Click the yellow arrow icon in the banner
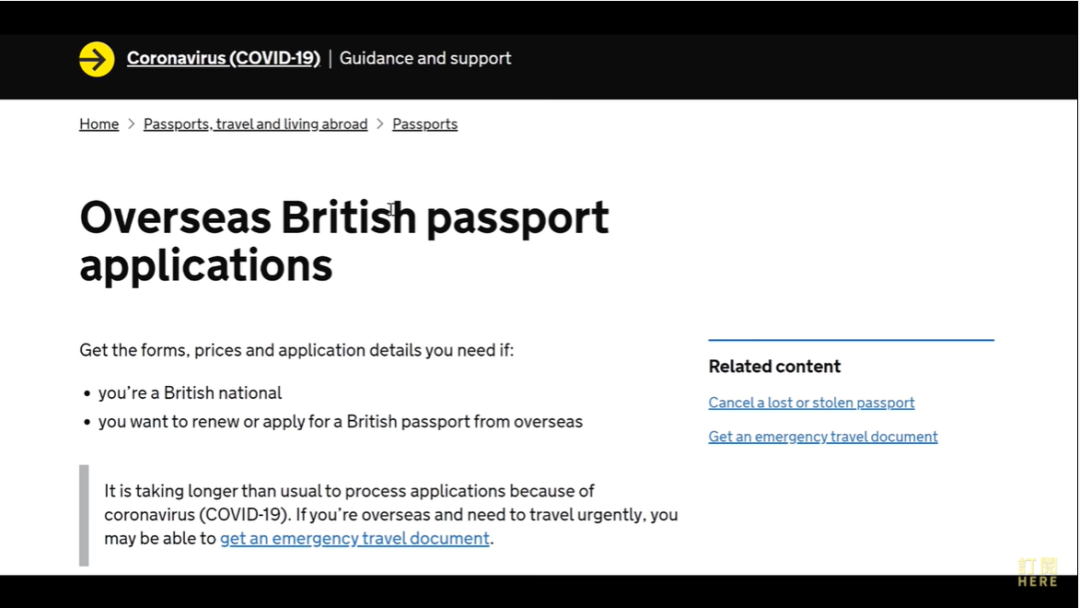This screenshot has width=1080, height=608. tap(97, 59)
